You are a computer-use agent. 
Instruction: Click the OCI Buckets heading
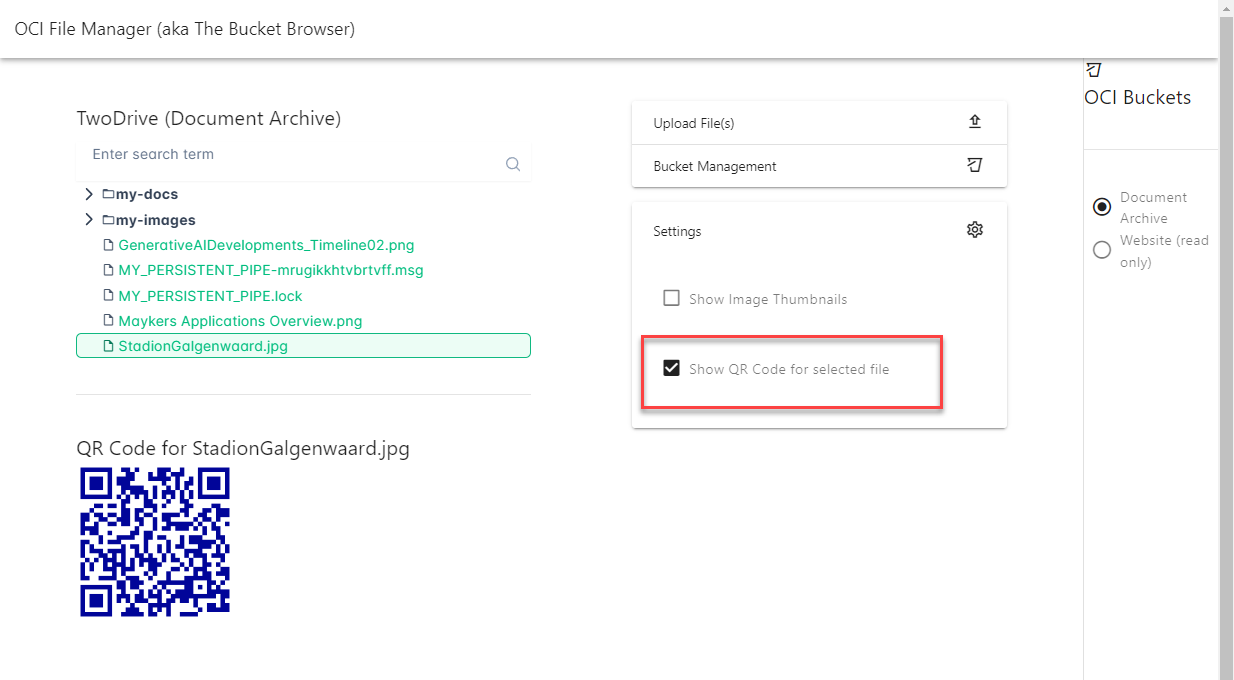click(1138, 97)
